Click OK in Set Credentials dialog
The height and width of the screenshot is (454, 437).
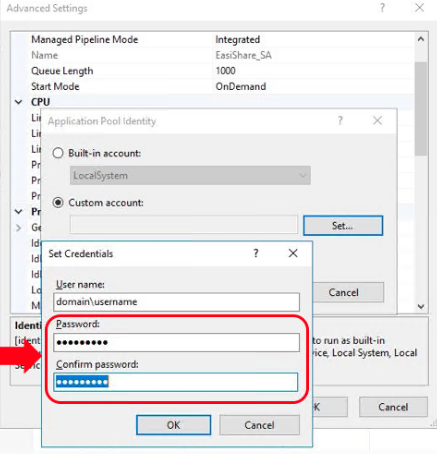[173, 425]
